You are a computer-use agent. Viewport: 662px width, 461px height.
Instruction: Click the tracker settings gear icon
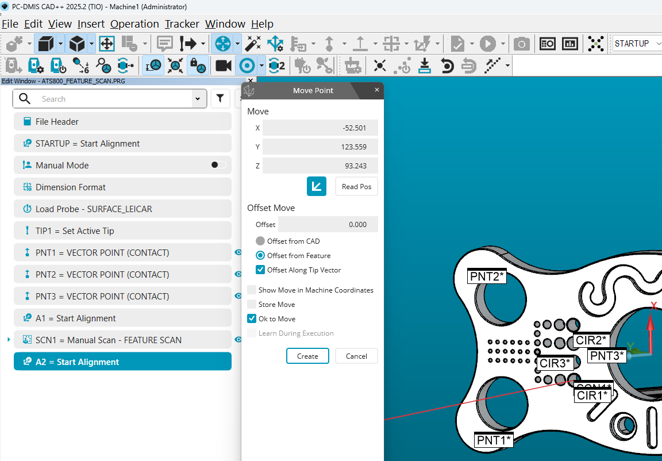(x=35, y=65)
